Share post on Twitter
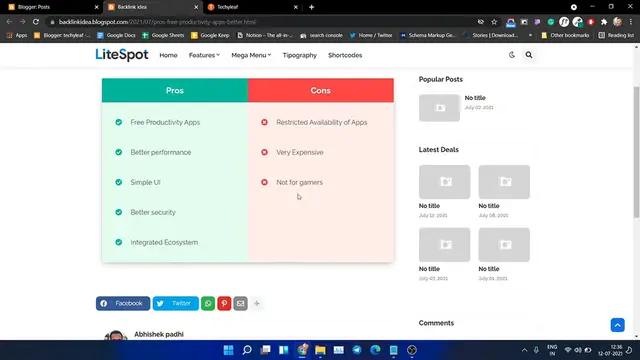The width and height of the screenshot is (640, 360). [x=176, y=303]
